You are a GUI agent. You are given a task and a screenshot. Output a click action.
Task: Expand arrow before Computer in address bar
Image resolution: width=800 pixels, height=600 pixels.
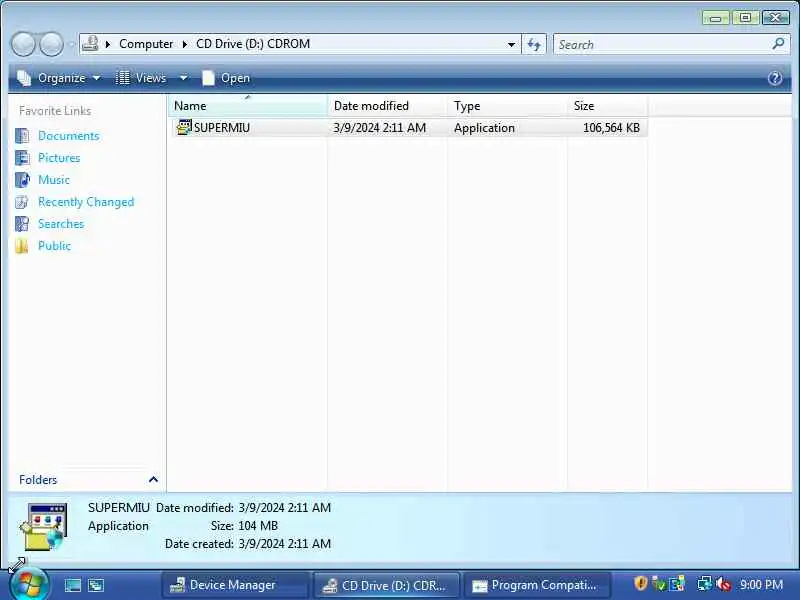pyautogui.click(x=108, y=44)
